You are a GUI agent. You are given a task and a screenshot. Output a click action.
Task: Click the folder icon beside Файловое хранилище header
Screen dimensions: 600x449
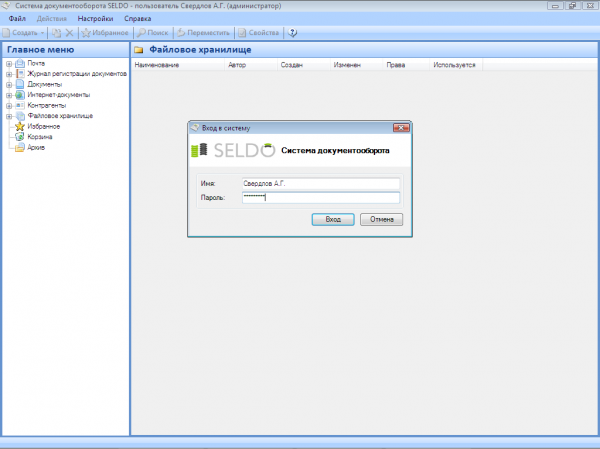click(139, 50)
